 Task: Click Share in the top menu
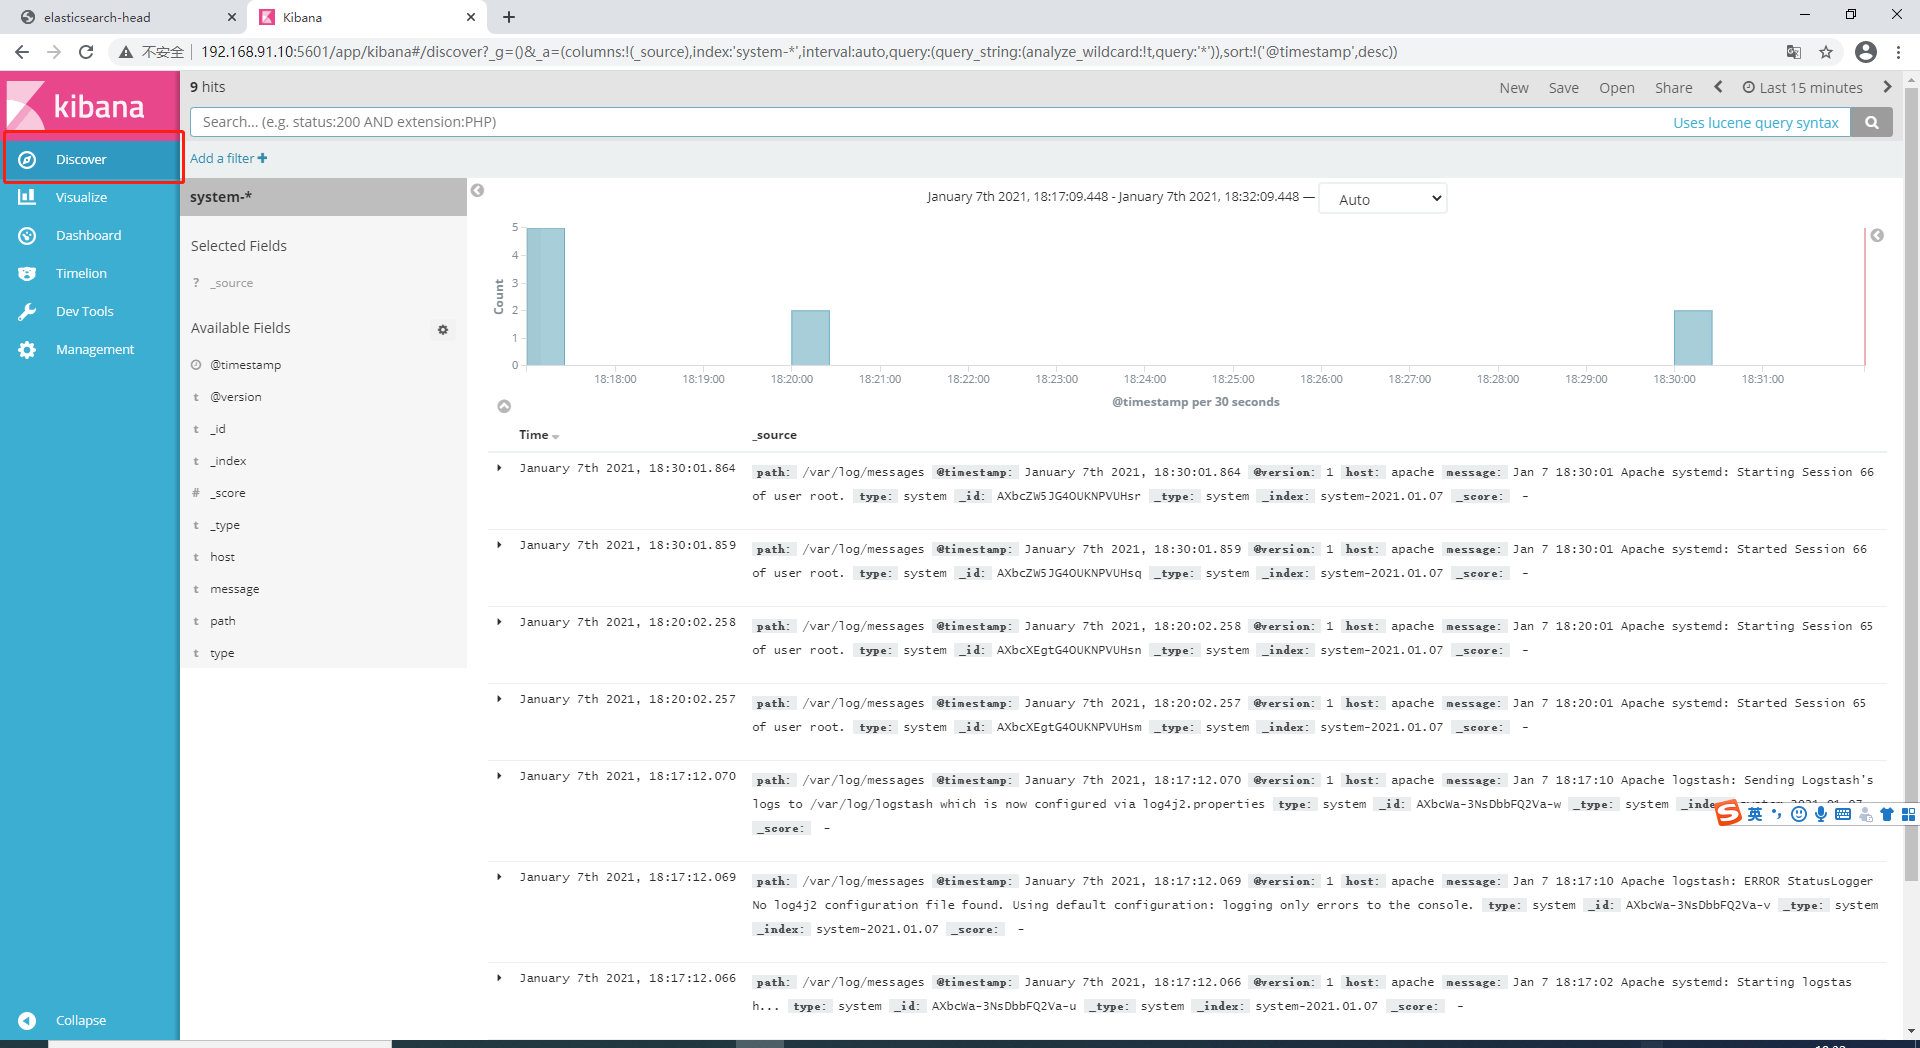click(1674, 88)
